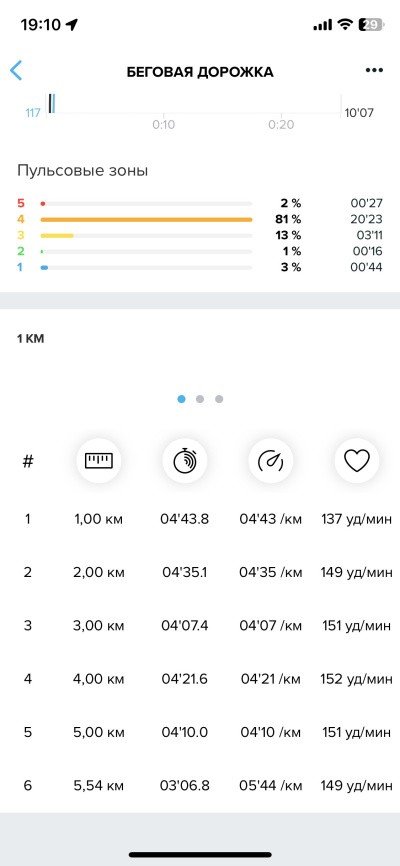Screen dimensions: 400x866
Task: Tap the location arrow beside the clock
Action: click(x=72, y=24)
